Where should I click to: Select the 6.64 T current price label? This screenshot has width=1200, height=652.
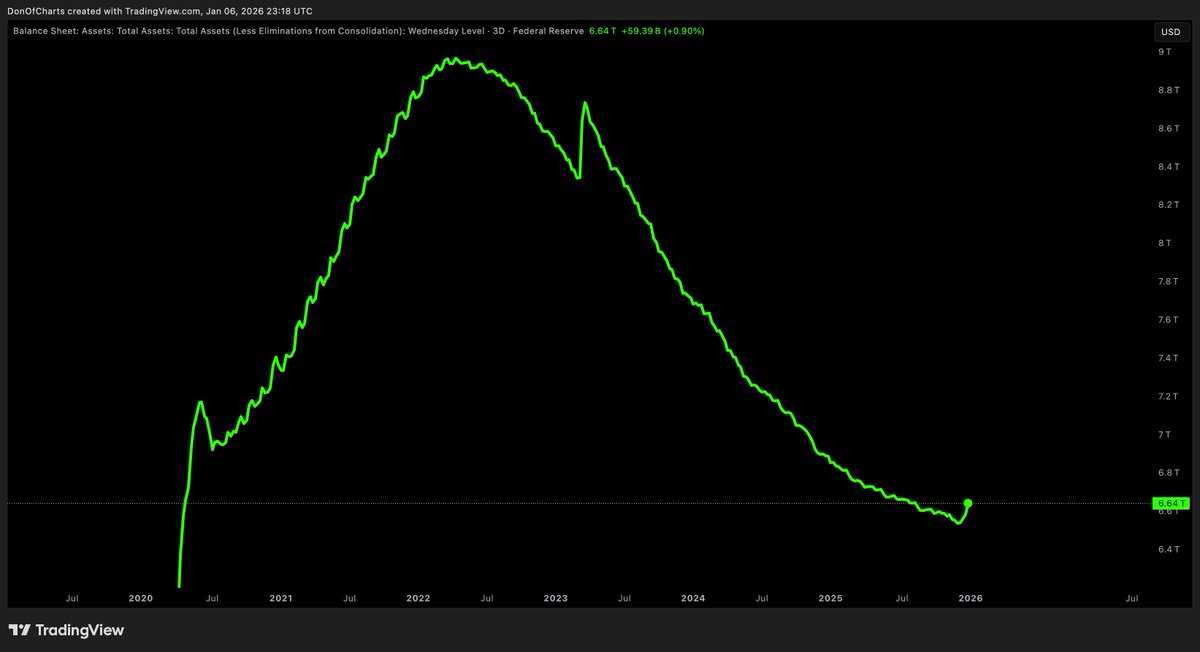pyautogui.click(x=1168, y=503)
